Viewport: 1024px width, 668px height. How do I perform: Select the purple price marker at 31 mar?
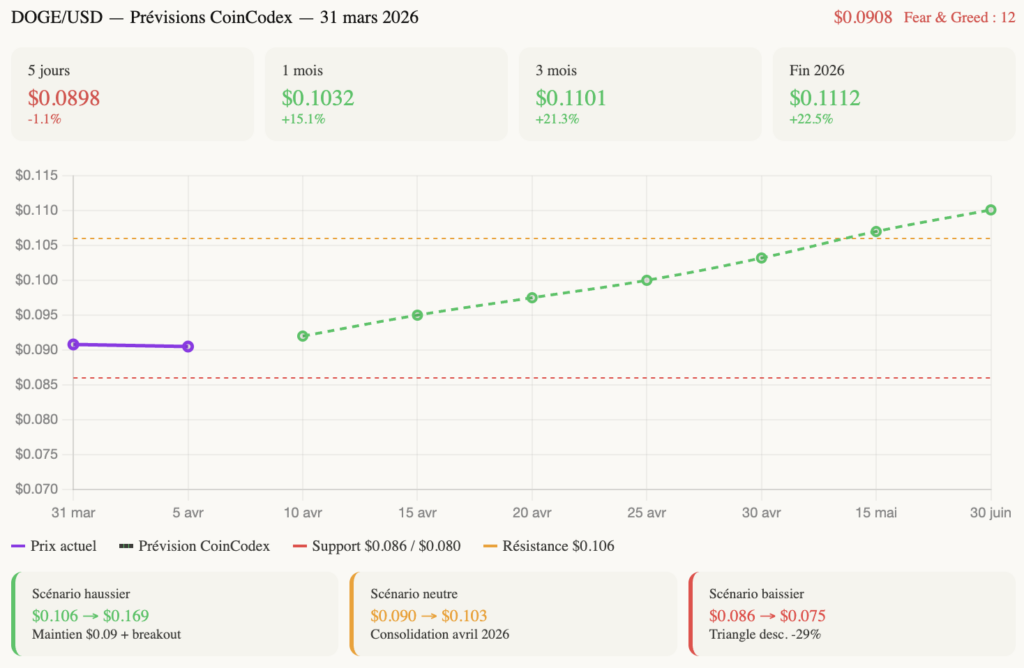tap(71, 345)
